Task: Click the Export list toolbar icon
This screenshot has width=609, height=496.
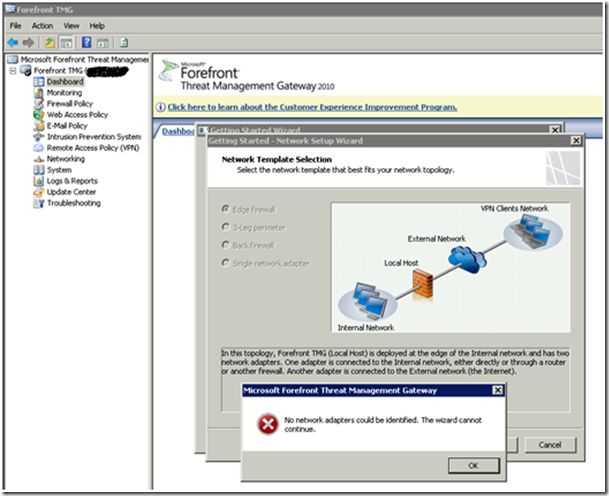Action: coord(124,42)
